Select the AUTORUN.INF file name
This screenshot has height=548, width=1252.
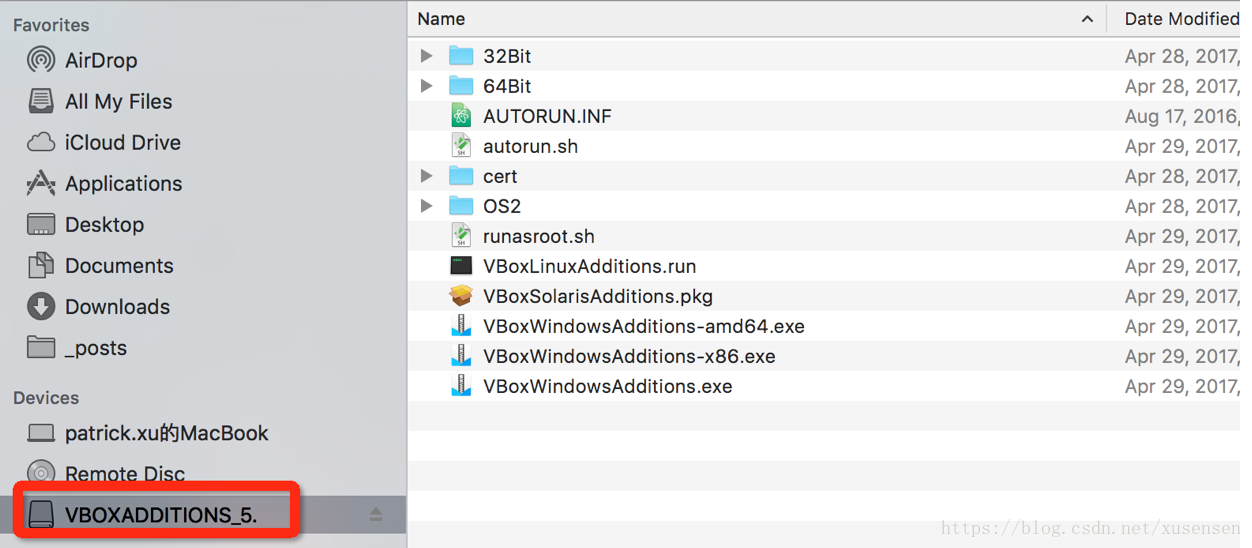[x=547, y=116]
